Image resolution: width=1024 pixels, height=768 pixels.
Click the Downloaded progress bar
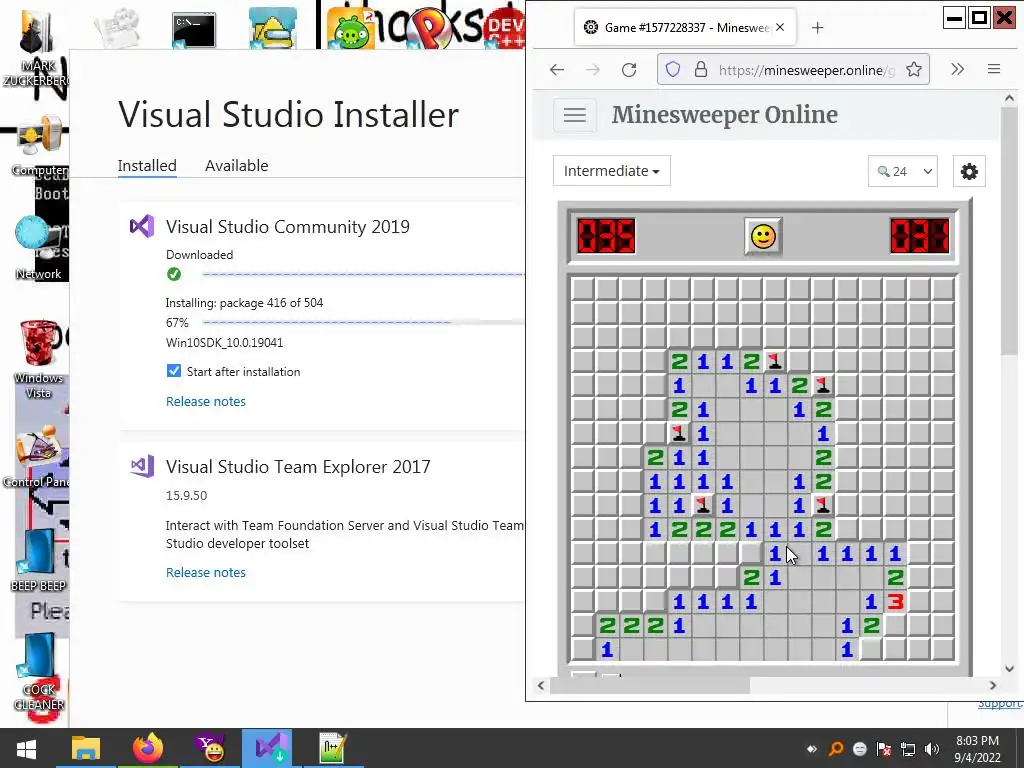[363, 274]
